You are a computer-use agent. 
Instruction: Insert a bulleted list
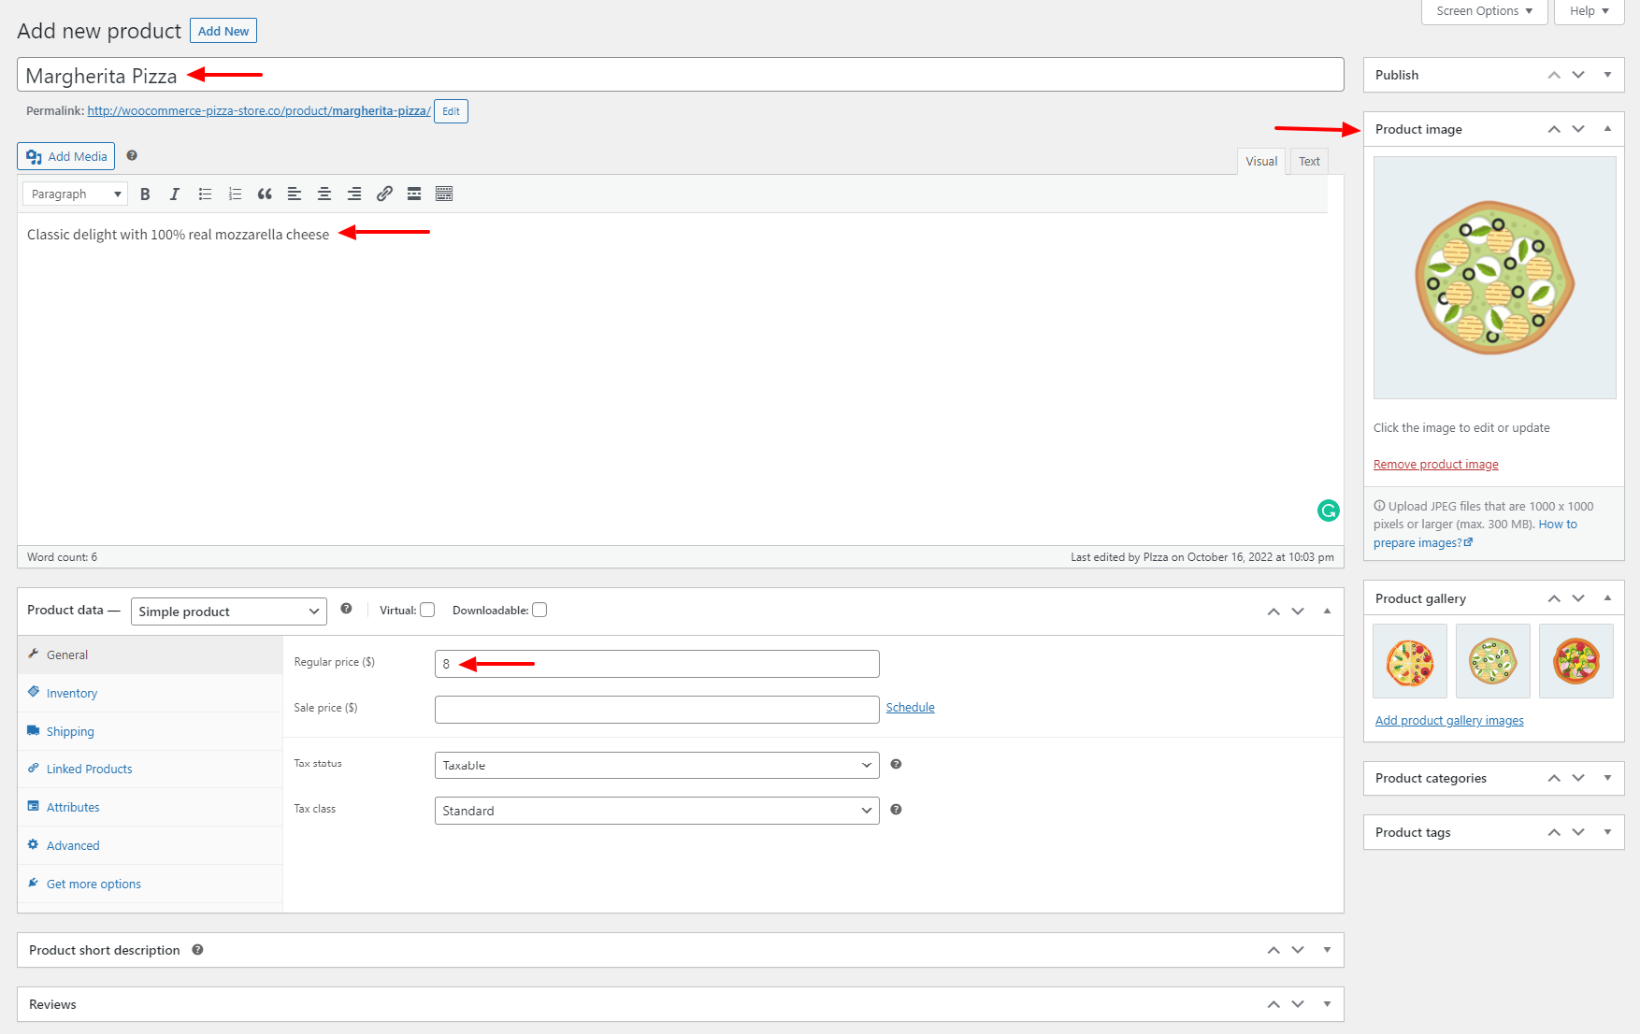205,194
